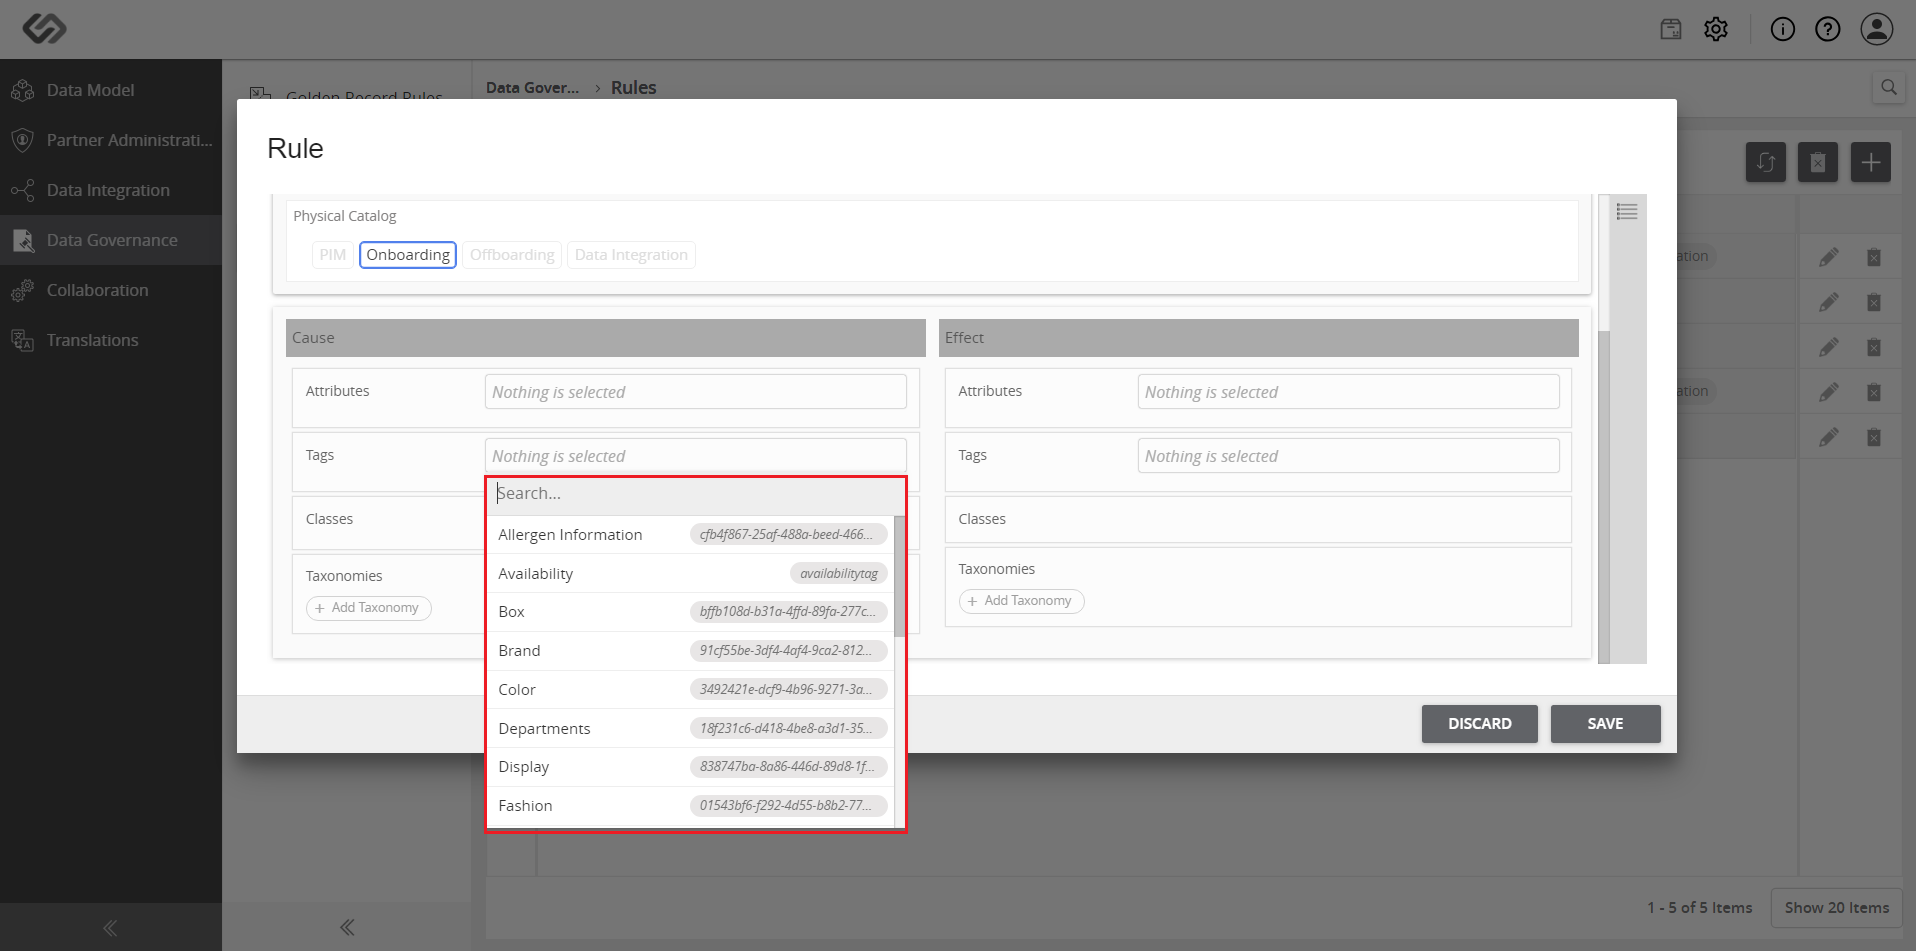This screenshot has width=1916, height=951.
Task: Select Departments from tag list
Action: click(691, 728)
